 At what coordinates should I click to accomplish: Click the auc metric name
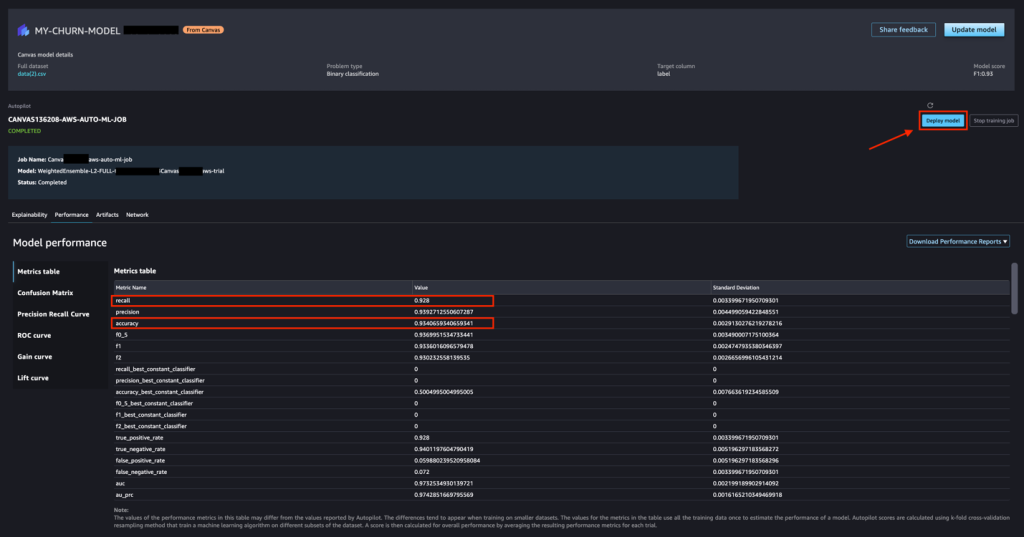click(120, 483)
